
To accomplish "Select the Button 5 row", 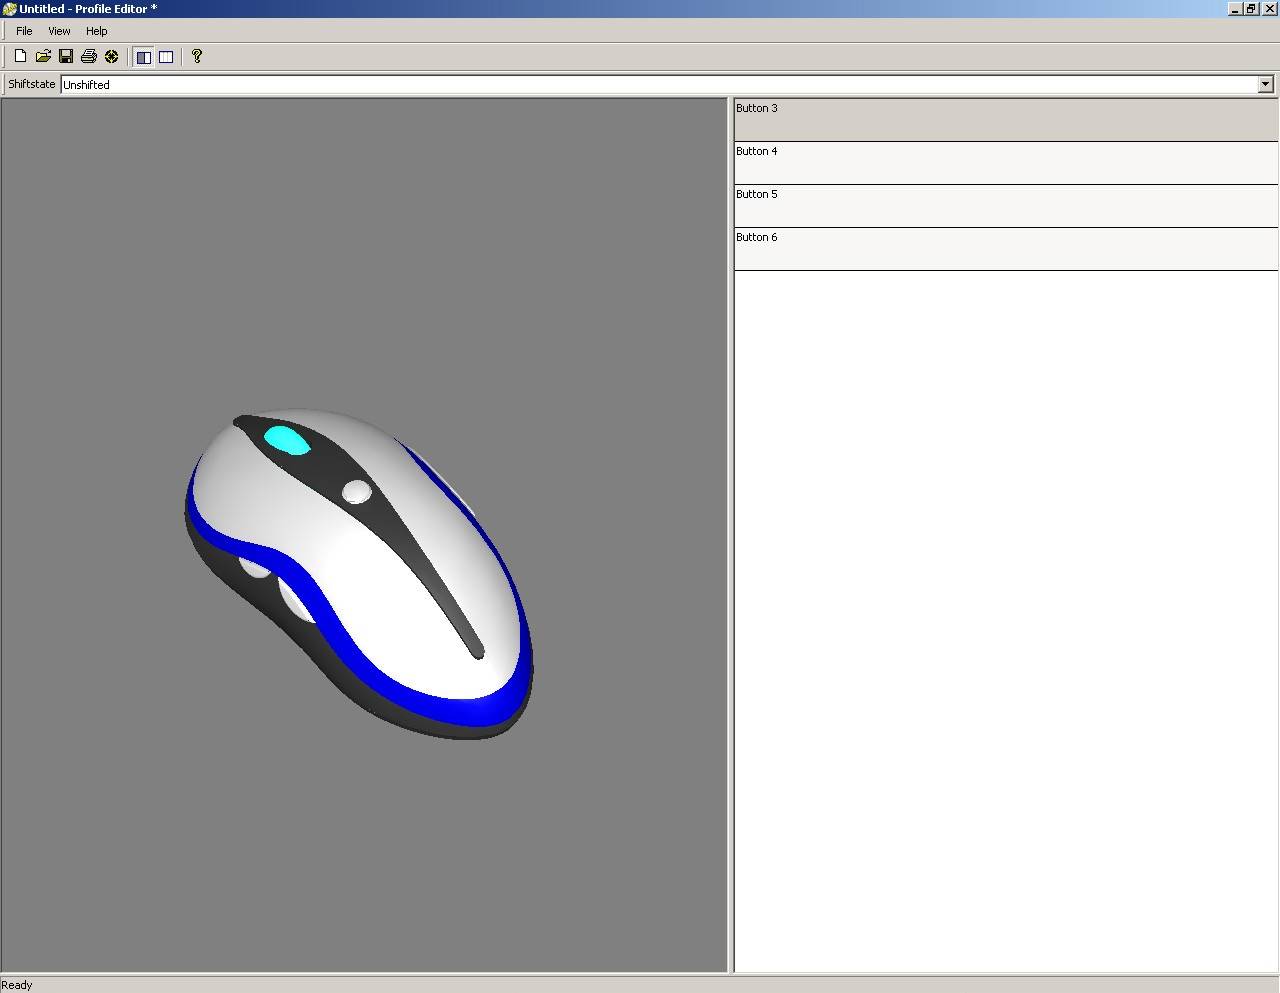I will tap(1005, 206).
